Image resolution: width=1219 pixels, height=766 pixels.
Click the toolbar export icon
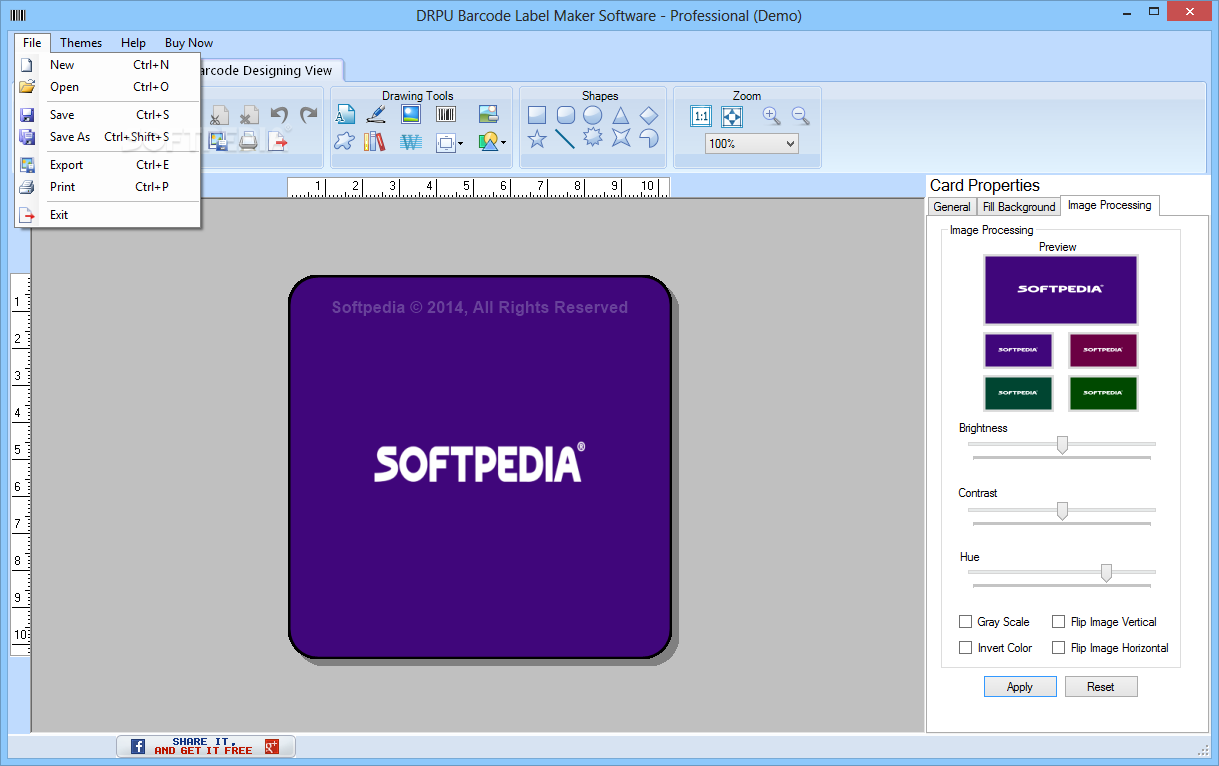tap(278, 141)
